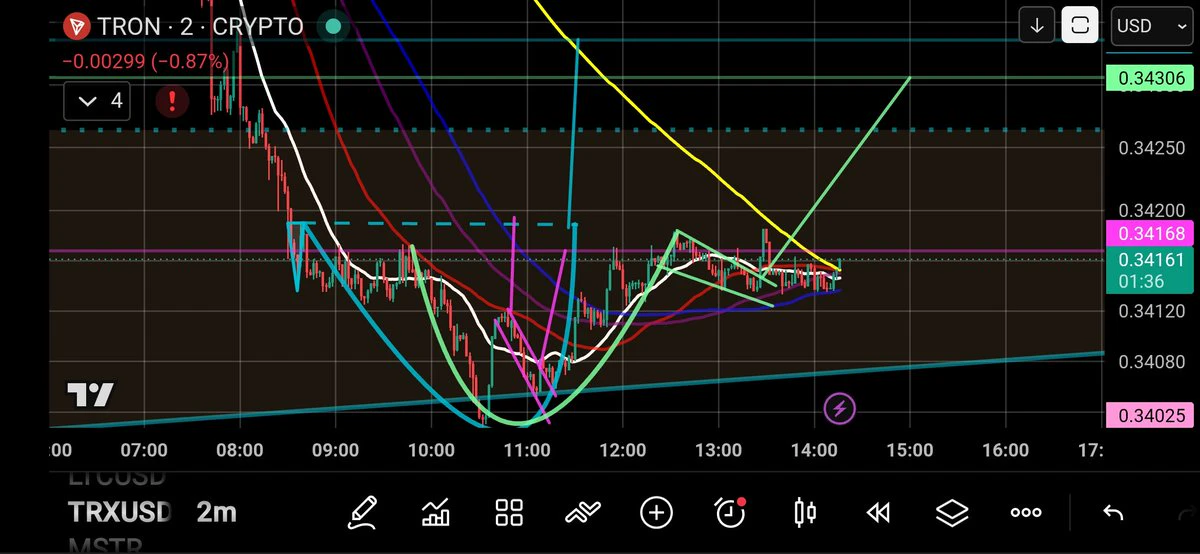
Task: Open the drawing tools pencil icon
Action: [362, 513]
